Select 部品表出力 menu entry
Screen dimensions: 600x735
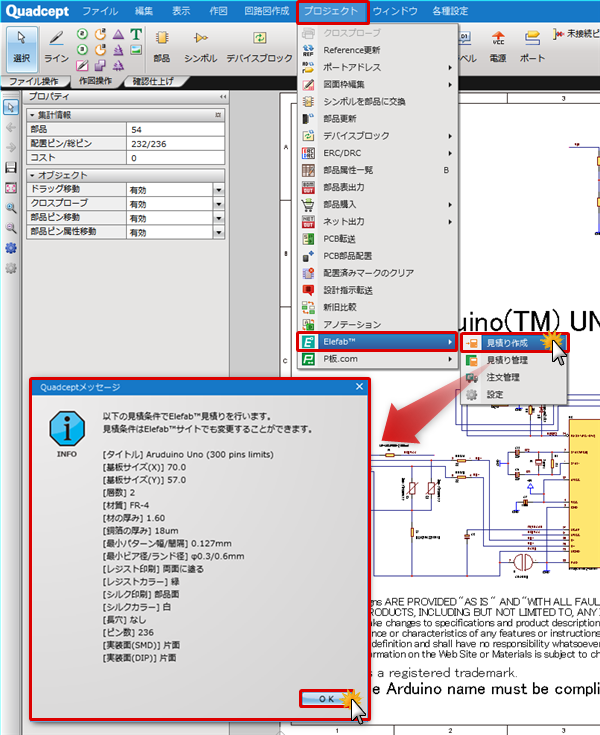378,187
